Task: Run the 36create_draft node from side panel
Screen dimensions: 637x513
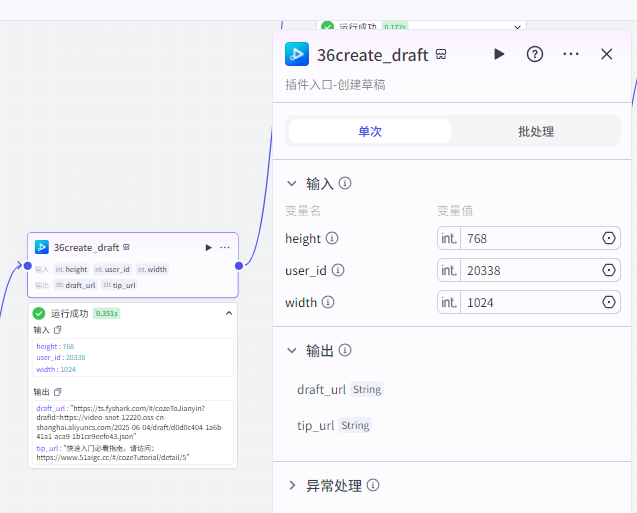Action: coord(499,54)
